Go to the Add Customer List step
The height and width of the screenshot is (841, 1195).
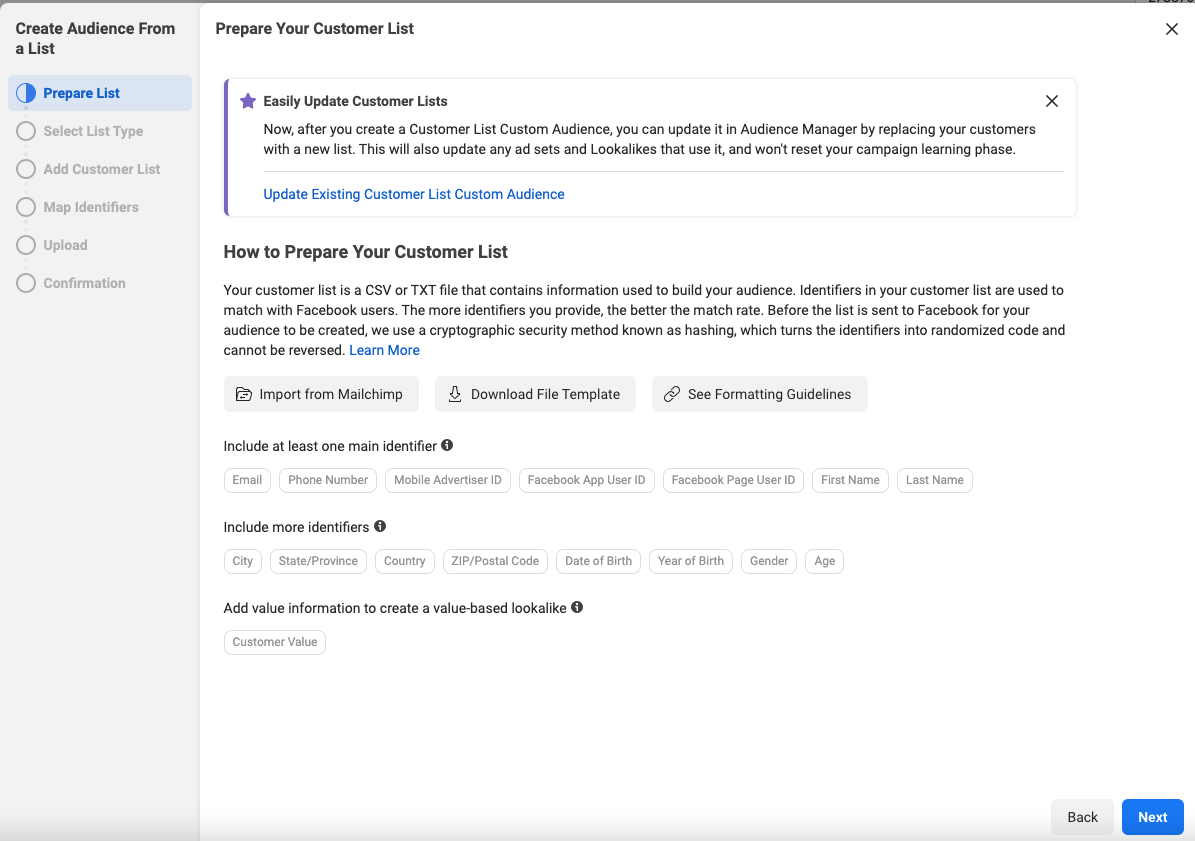click(x=101, y=169)
